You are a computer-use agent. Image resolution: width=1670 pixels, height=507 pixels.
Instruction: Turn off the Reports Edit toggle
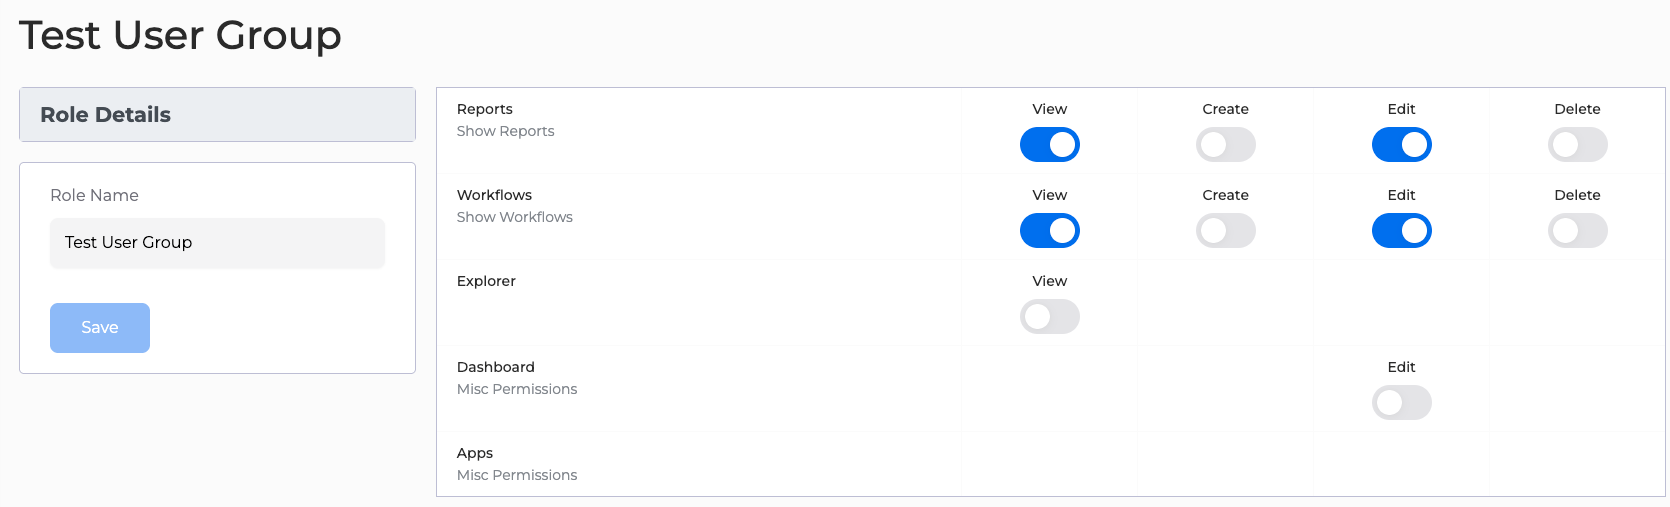coord(1401,145)
